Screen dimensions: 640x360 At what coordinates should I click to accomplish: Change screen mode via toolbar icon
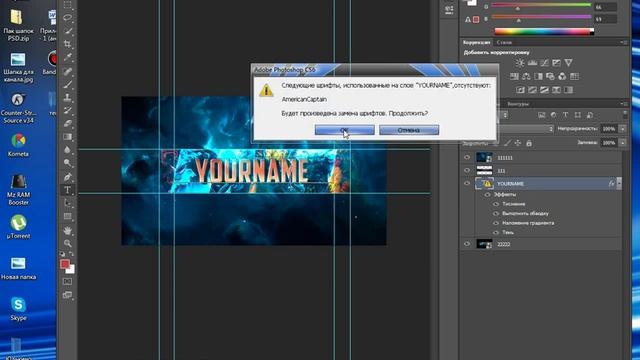pyautogui.click(x=68, y=295)
